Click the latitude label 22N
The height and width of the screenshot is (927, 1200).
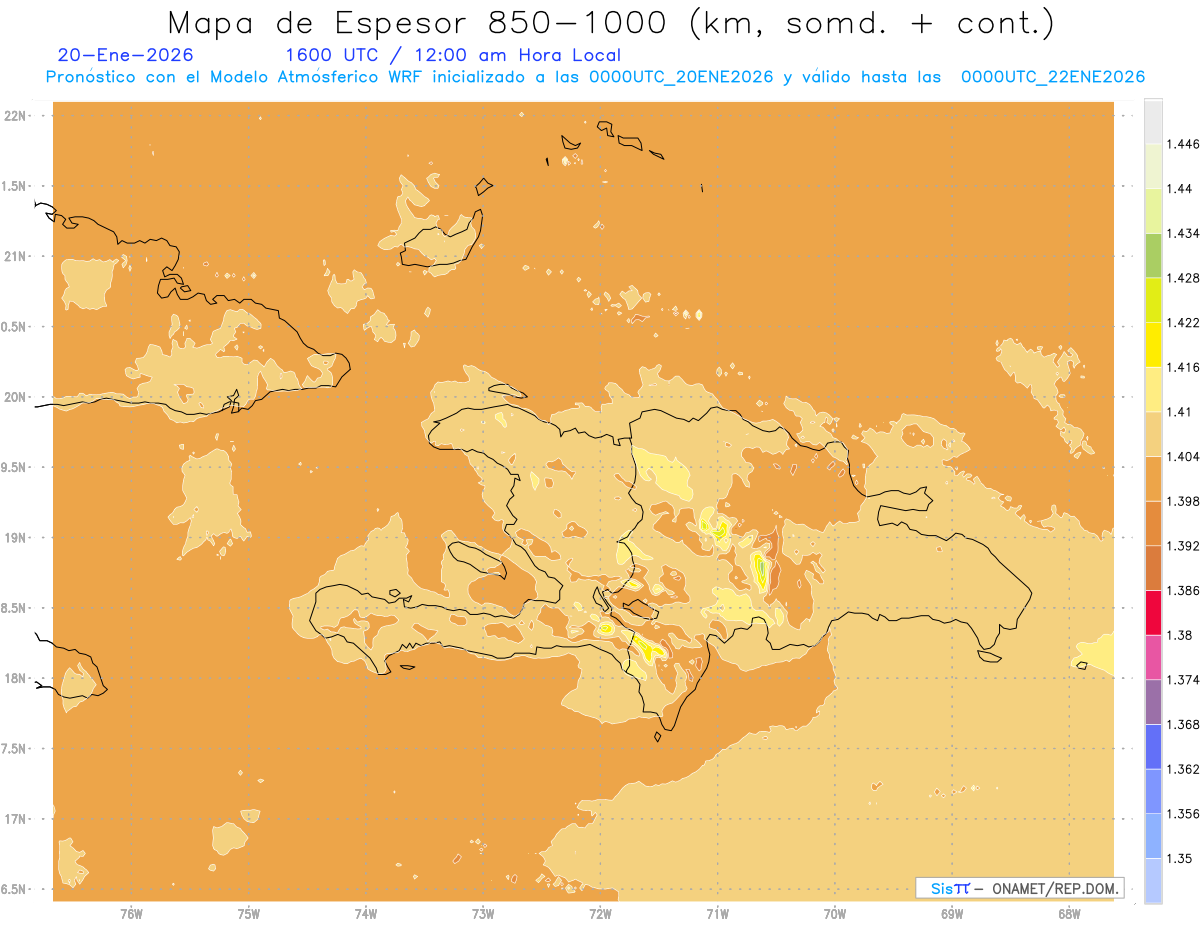tap(15, 116)
